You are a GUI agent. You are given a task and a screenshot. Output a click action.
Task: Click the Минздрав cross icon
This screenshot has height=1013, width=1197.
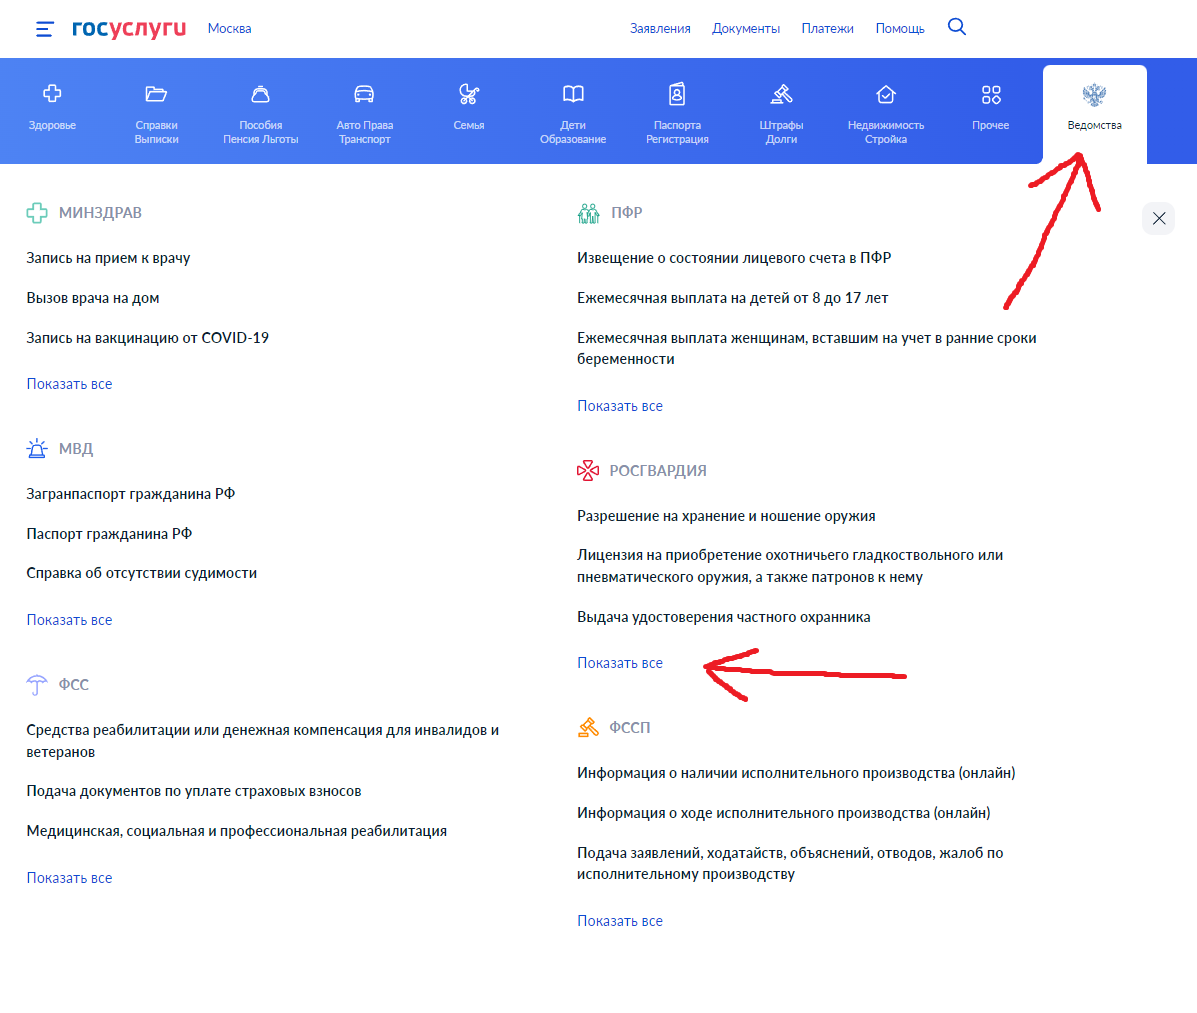[37, 213]
